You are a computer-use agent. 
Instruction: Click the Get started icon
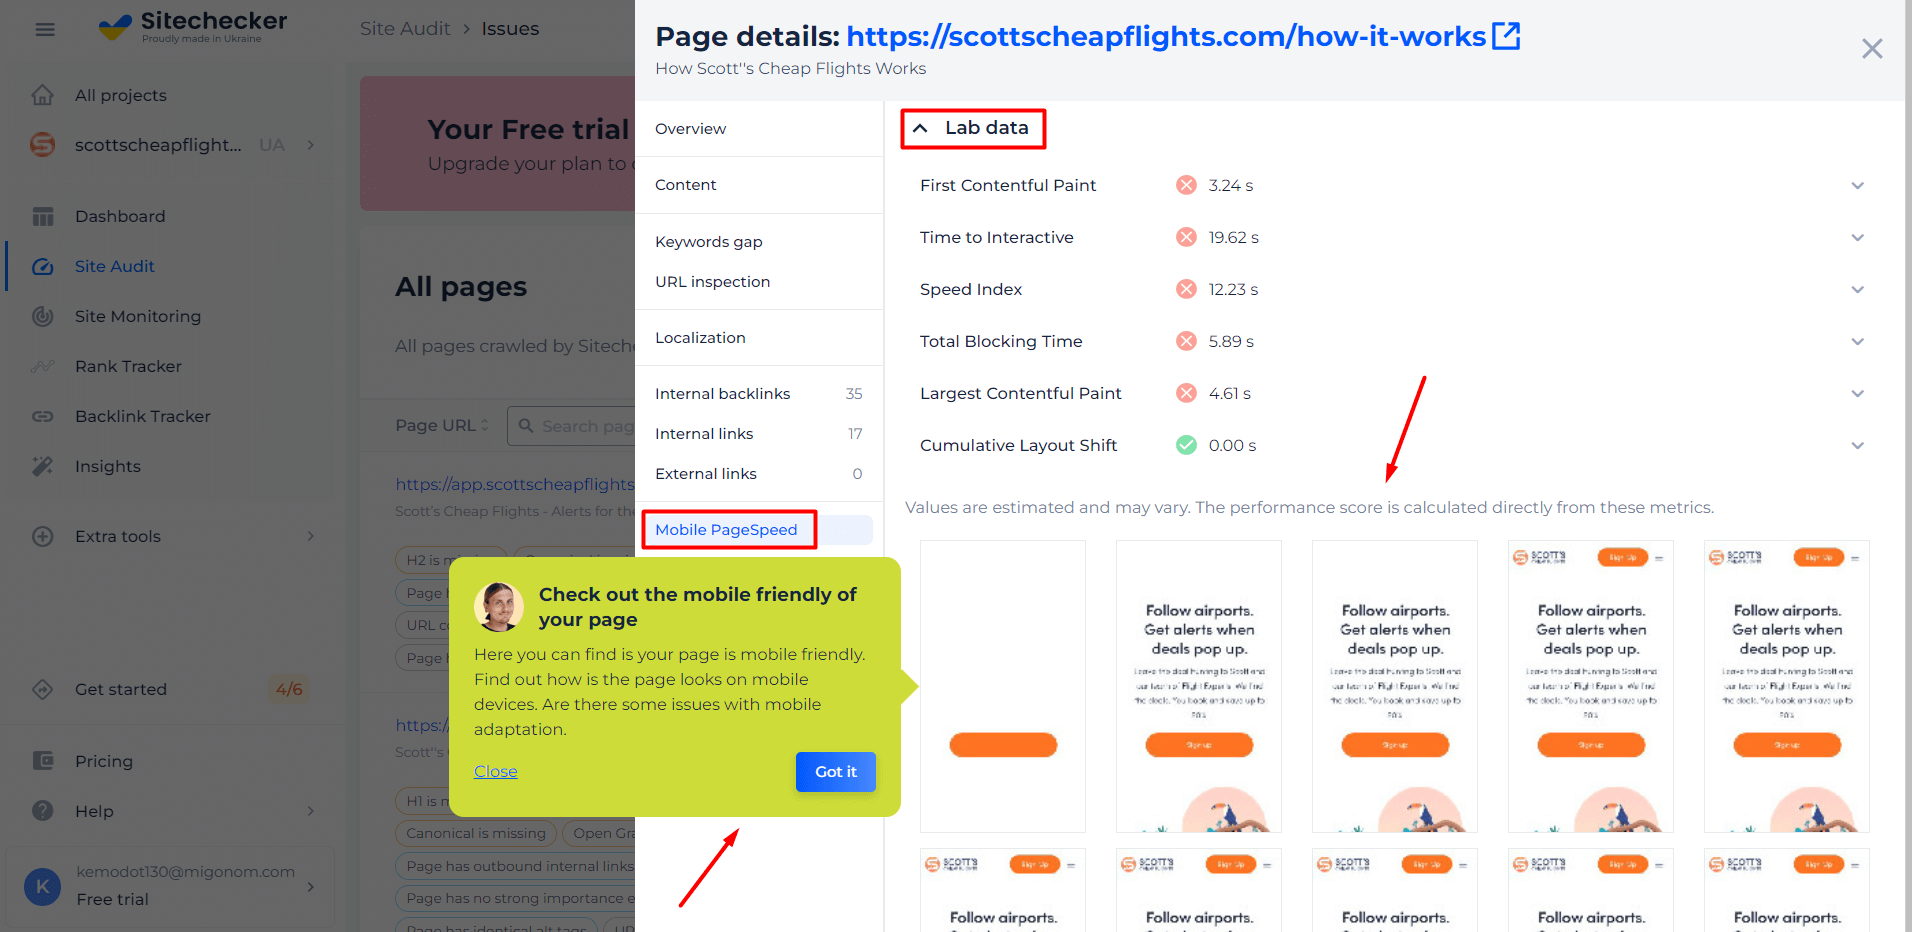(x=43, y=689)
